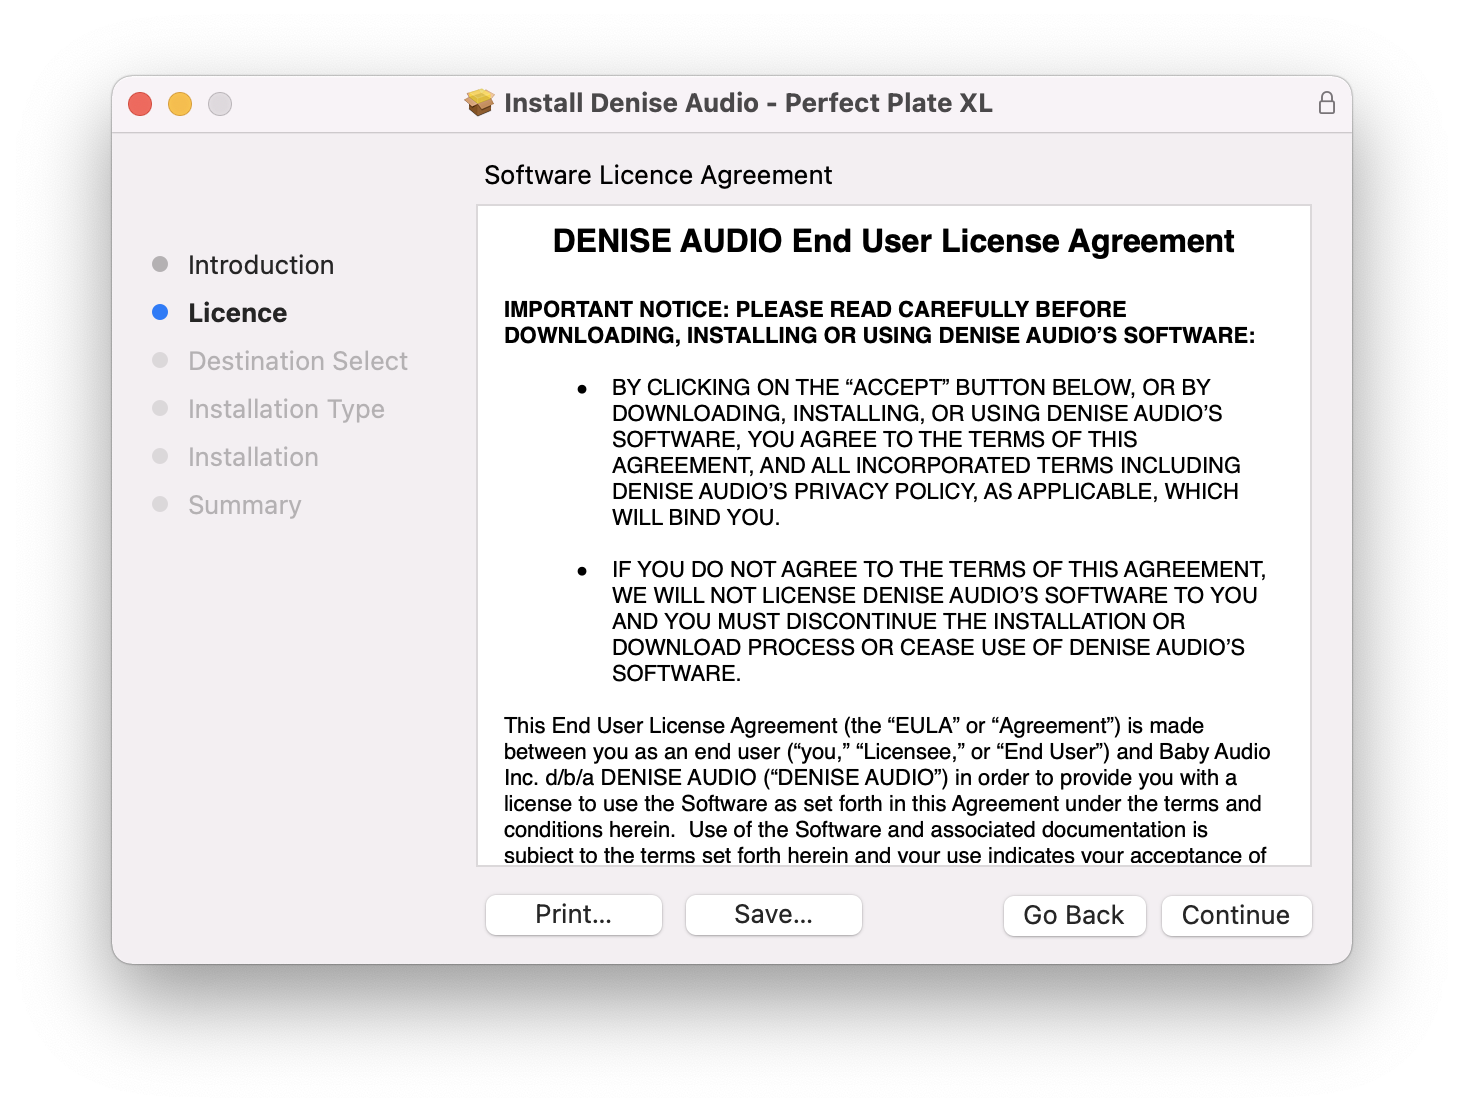Click the Installation step in the sidebar

(253, 457)
